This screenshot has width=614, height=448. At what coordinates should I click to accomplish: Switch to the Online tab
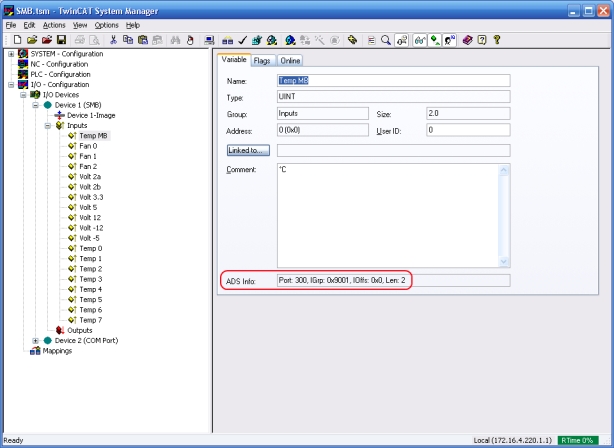290,61
